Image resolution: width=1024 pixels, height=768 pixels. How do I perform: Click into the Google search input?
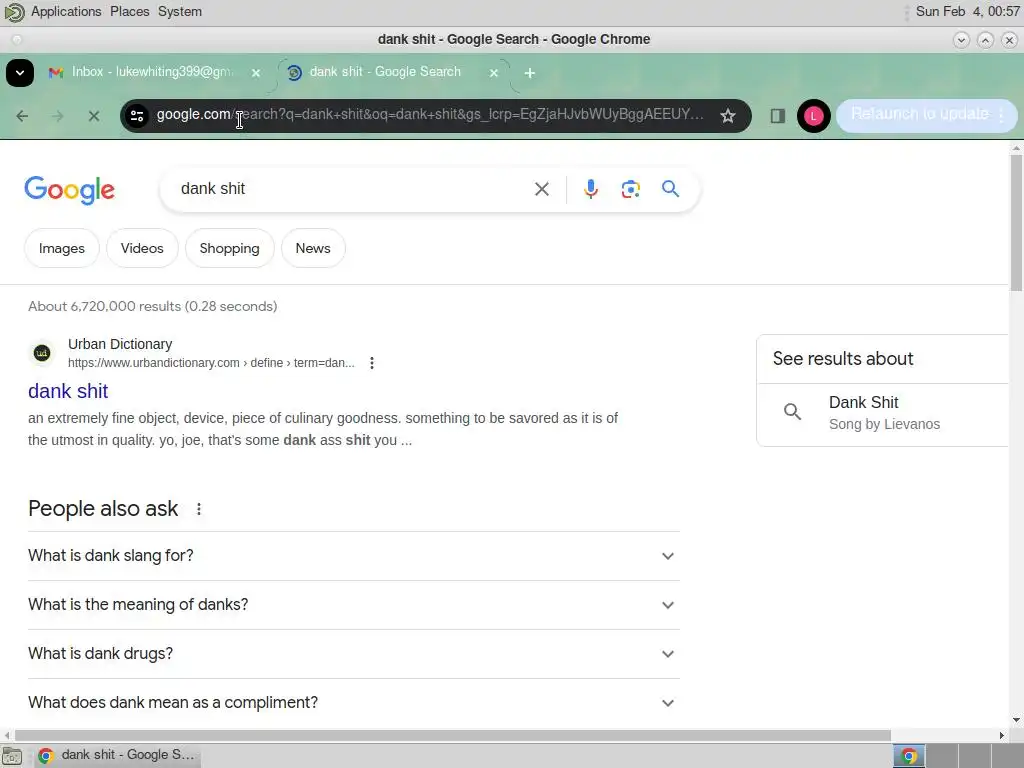pos(353,189)
